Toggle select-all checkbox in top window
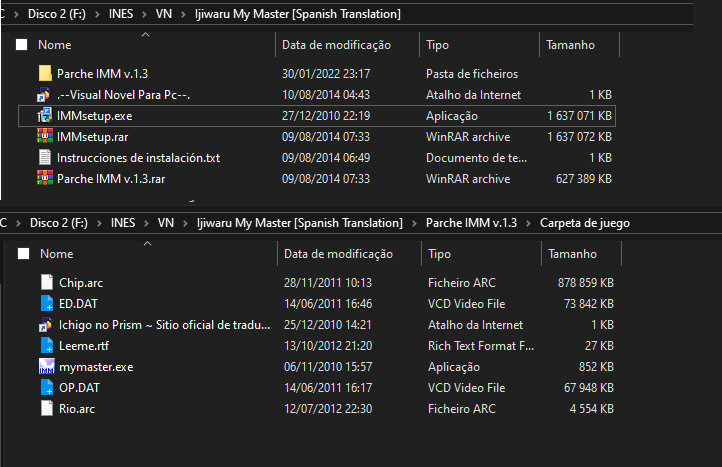Image resolution: width=722 pixels, height=467 pixels. (x=22, y=45)
